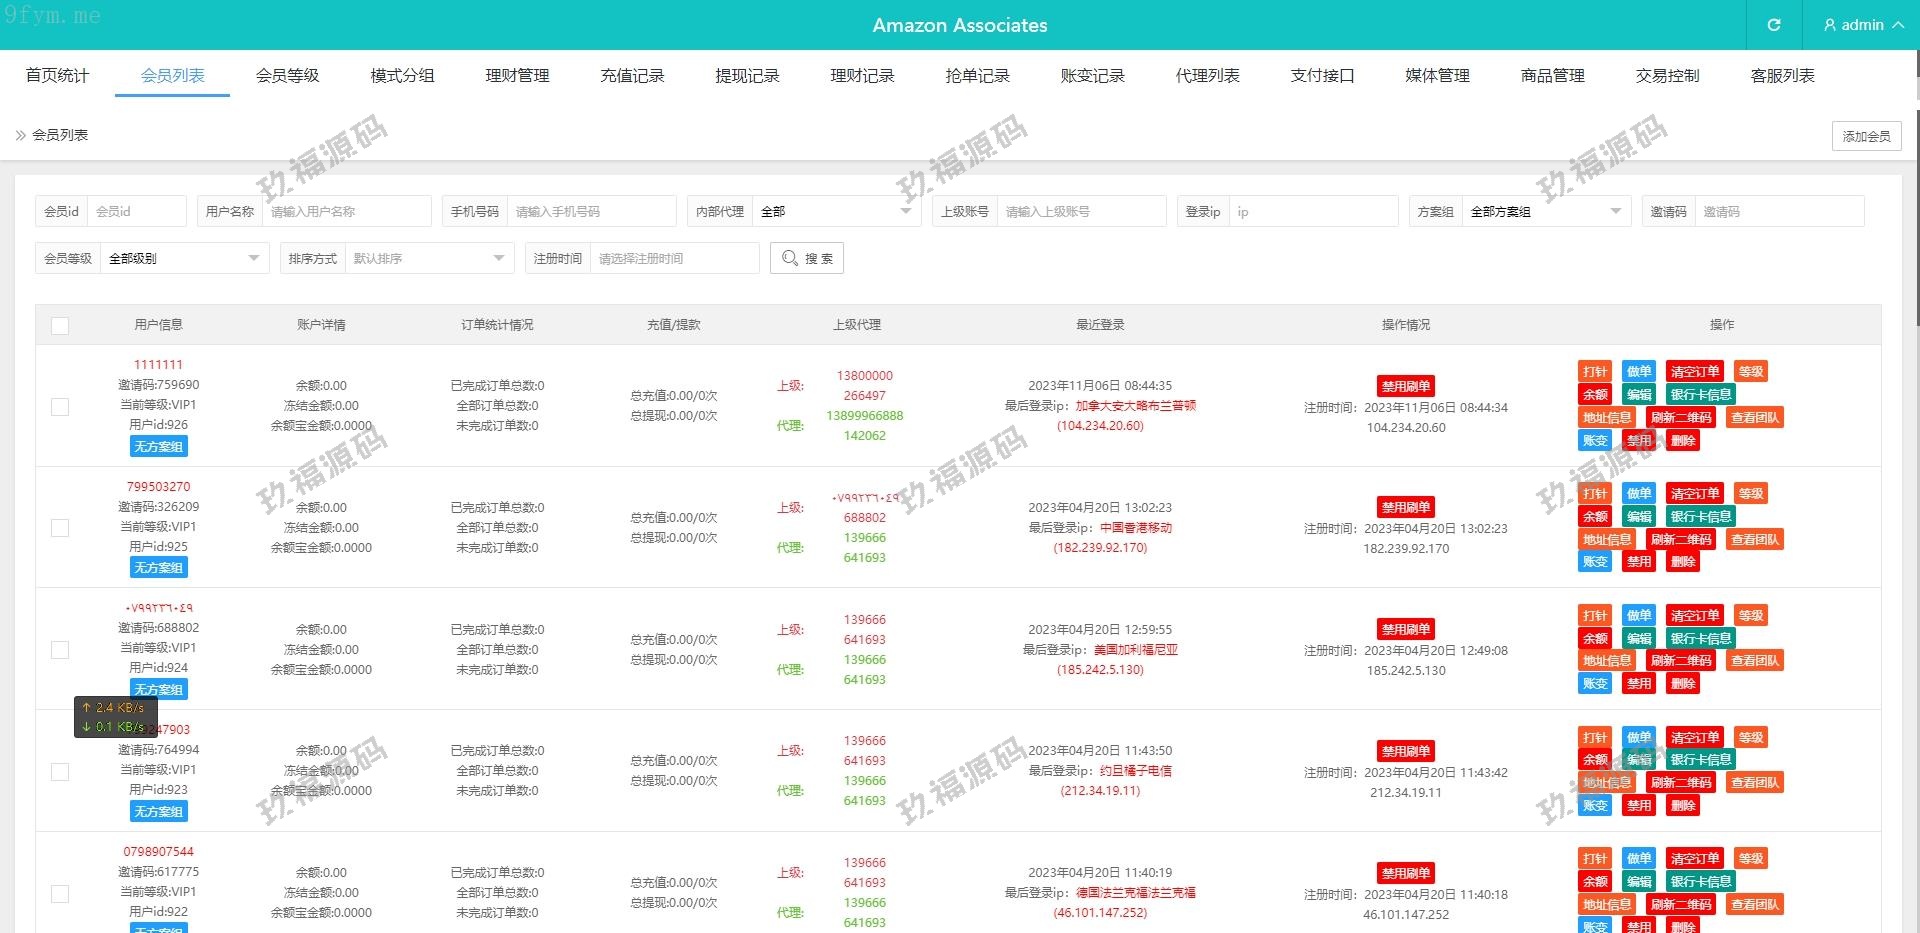Click the breadcrumb arrow icon beside 会员列表
Image resolution: width=1920 pixels, height=933 pixels.
click(20, 135)
